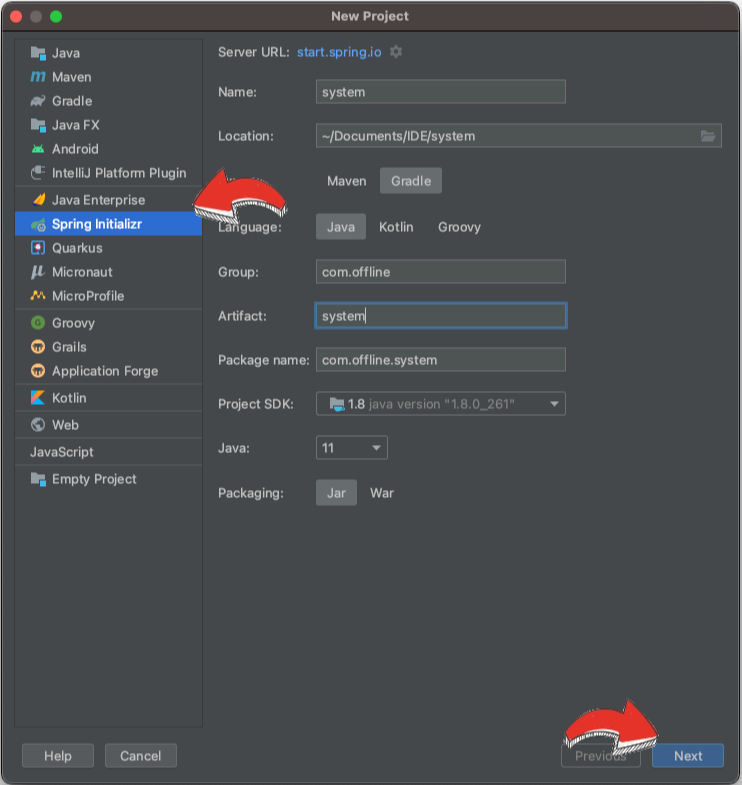Click the Quarkus icon in sidebar
This screenshot has height=785, width=742.
(38, 248)
